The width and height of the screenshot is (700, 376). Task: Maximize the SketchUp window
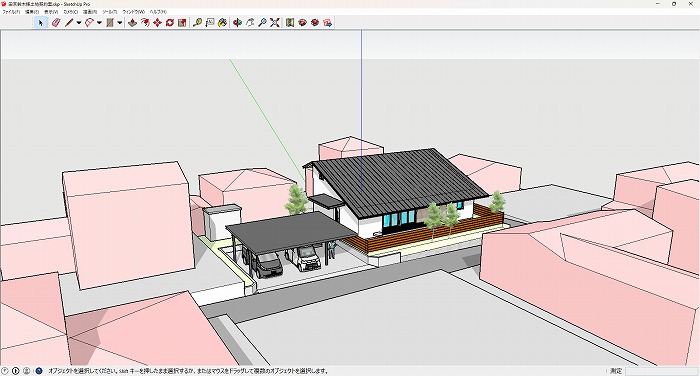[674, 4]
